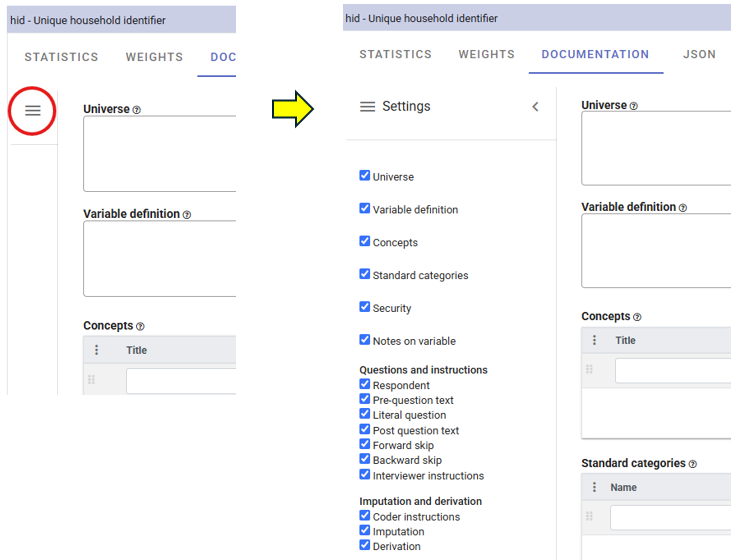Open the three-dot menu in Standard categories table

[595, 488]
